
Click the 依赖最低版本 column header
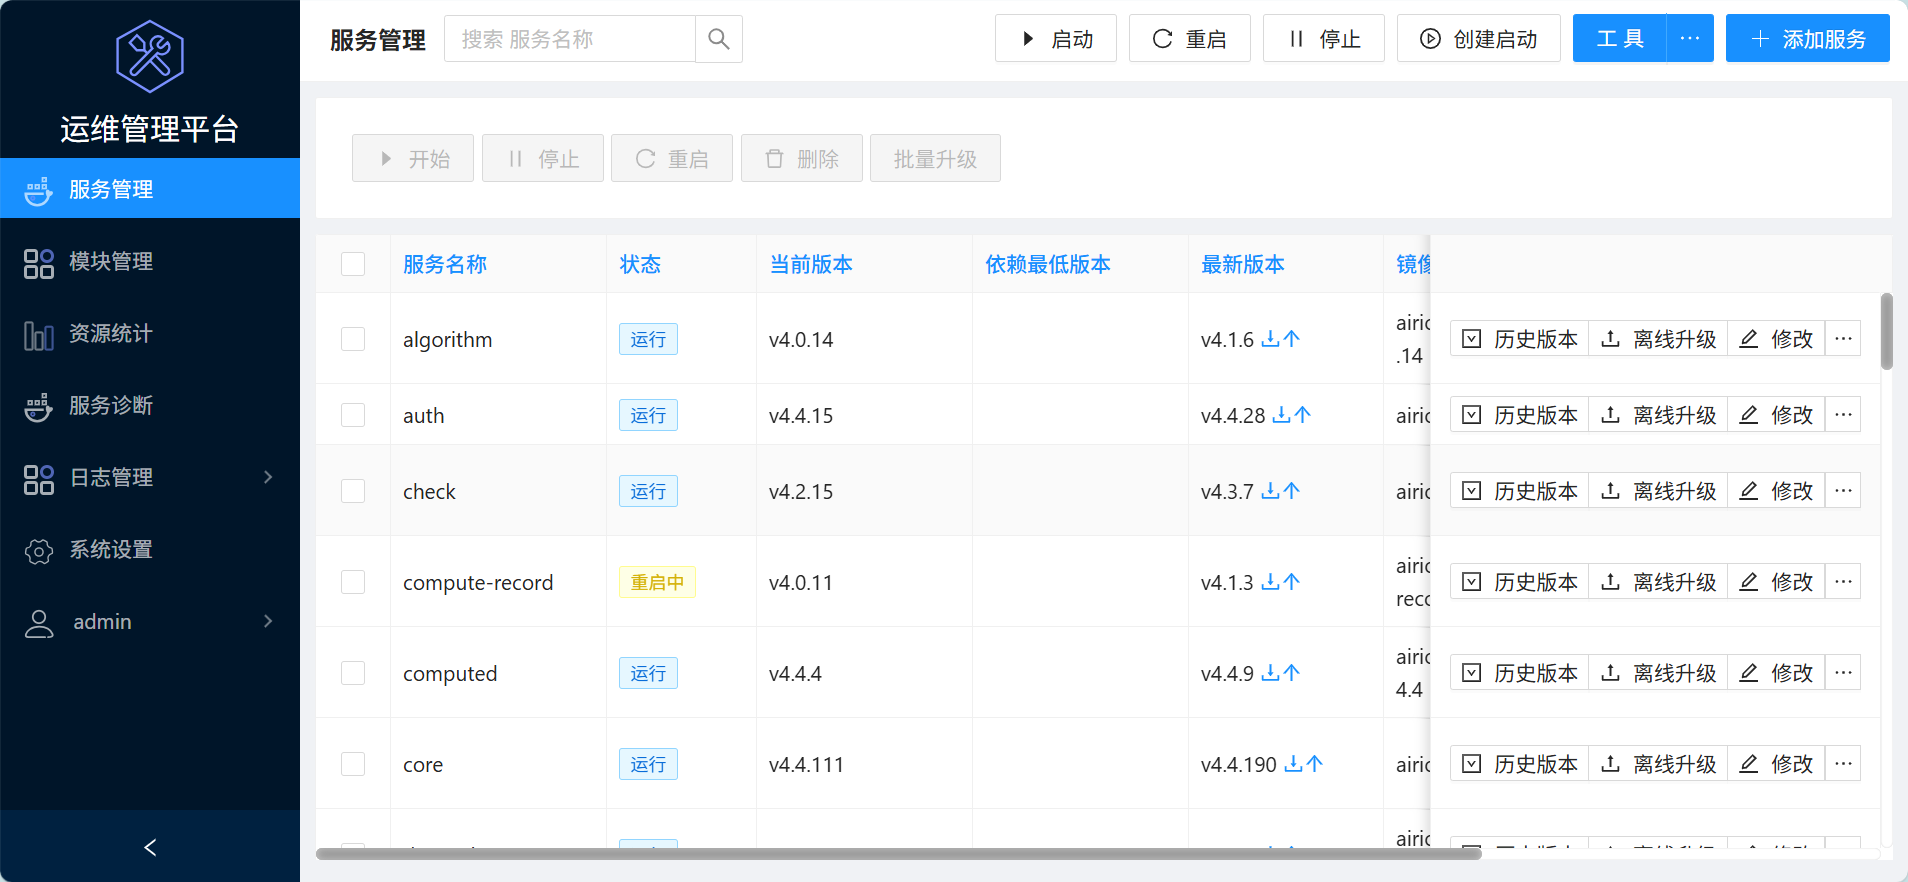1048,264
